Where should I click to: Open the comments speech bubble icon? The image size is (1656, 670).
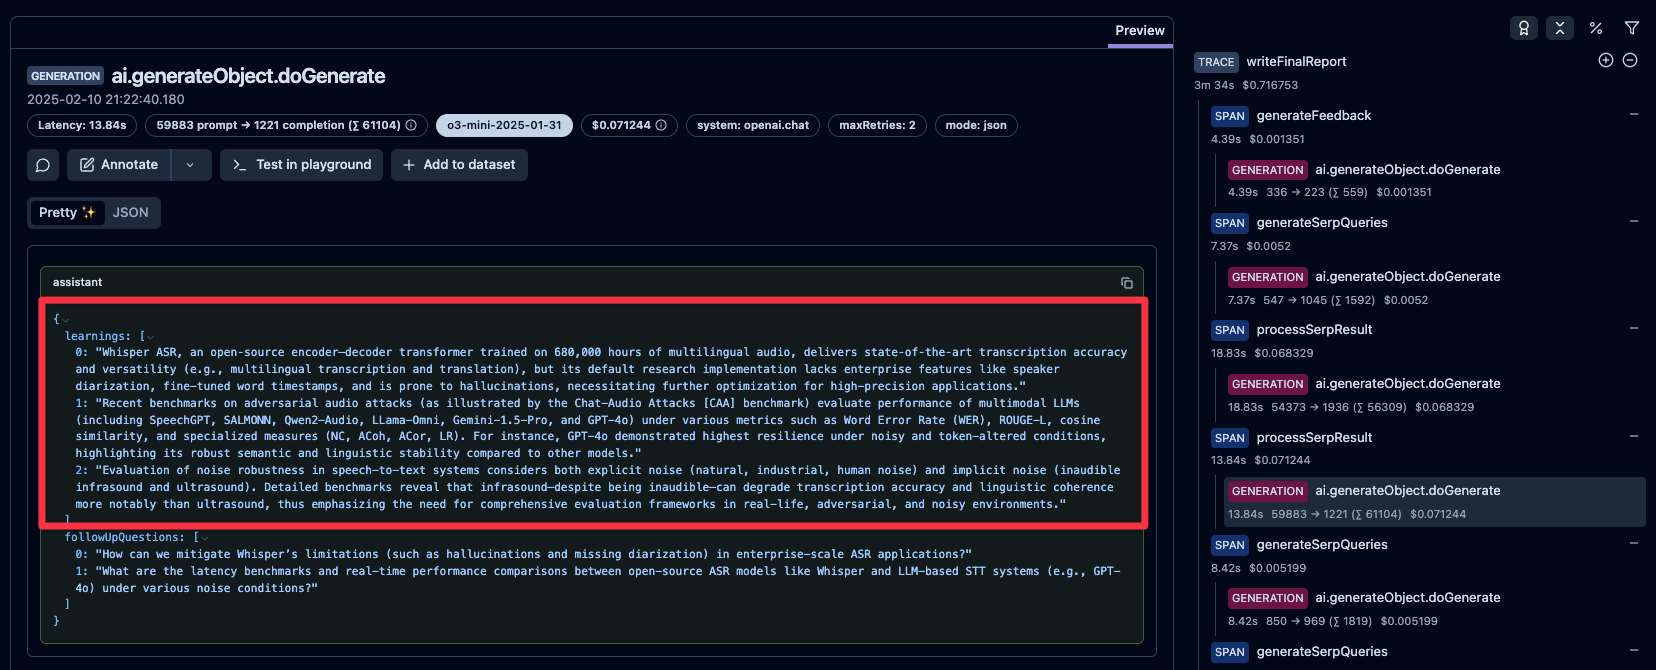pyautogui.click(x=43, y=165)
